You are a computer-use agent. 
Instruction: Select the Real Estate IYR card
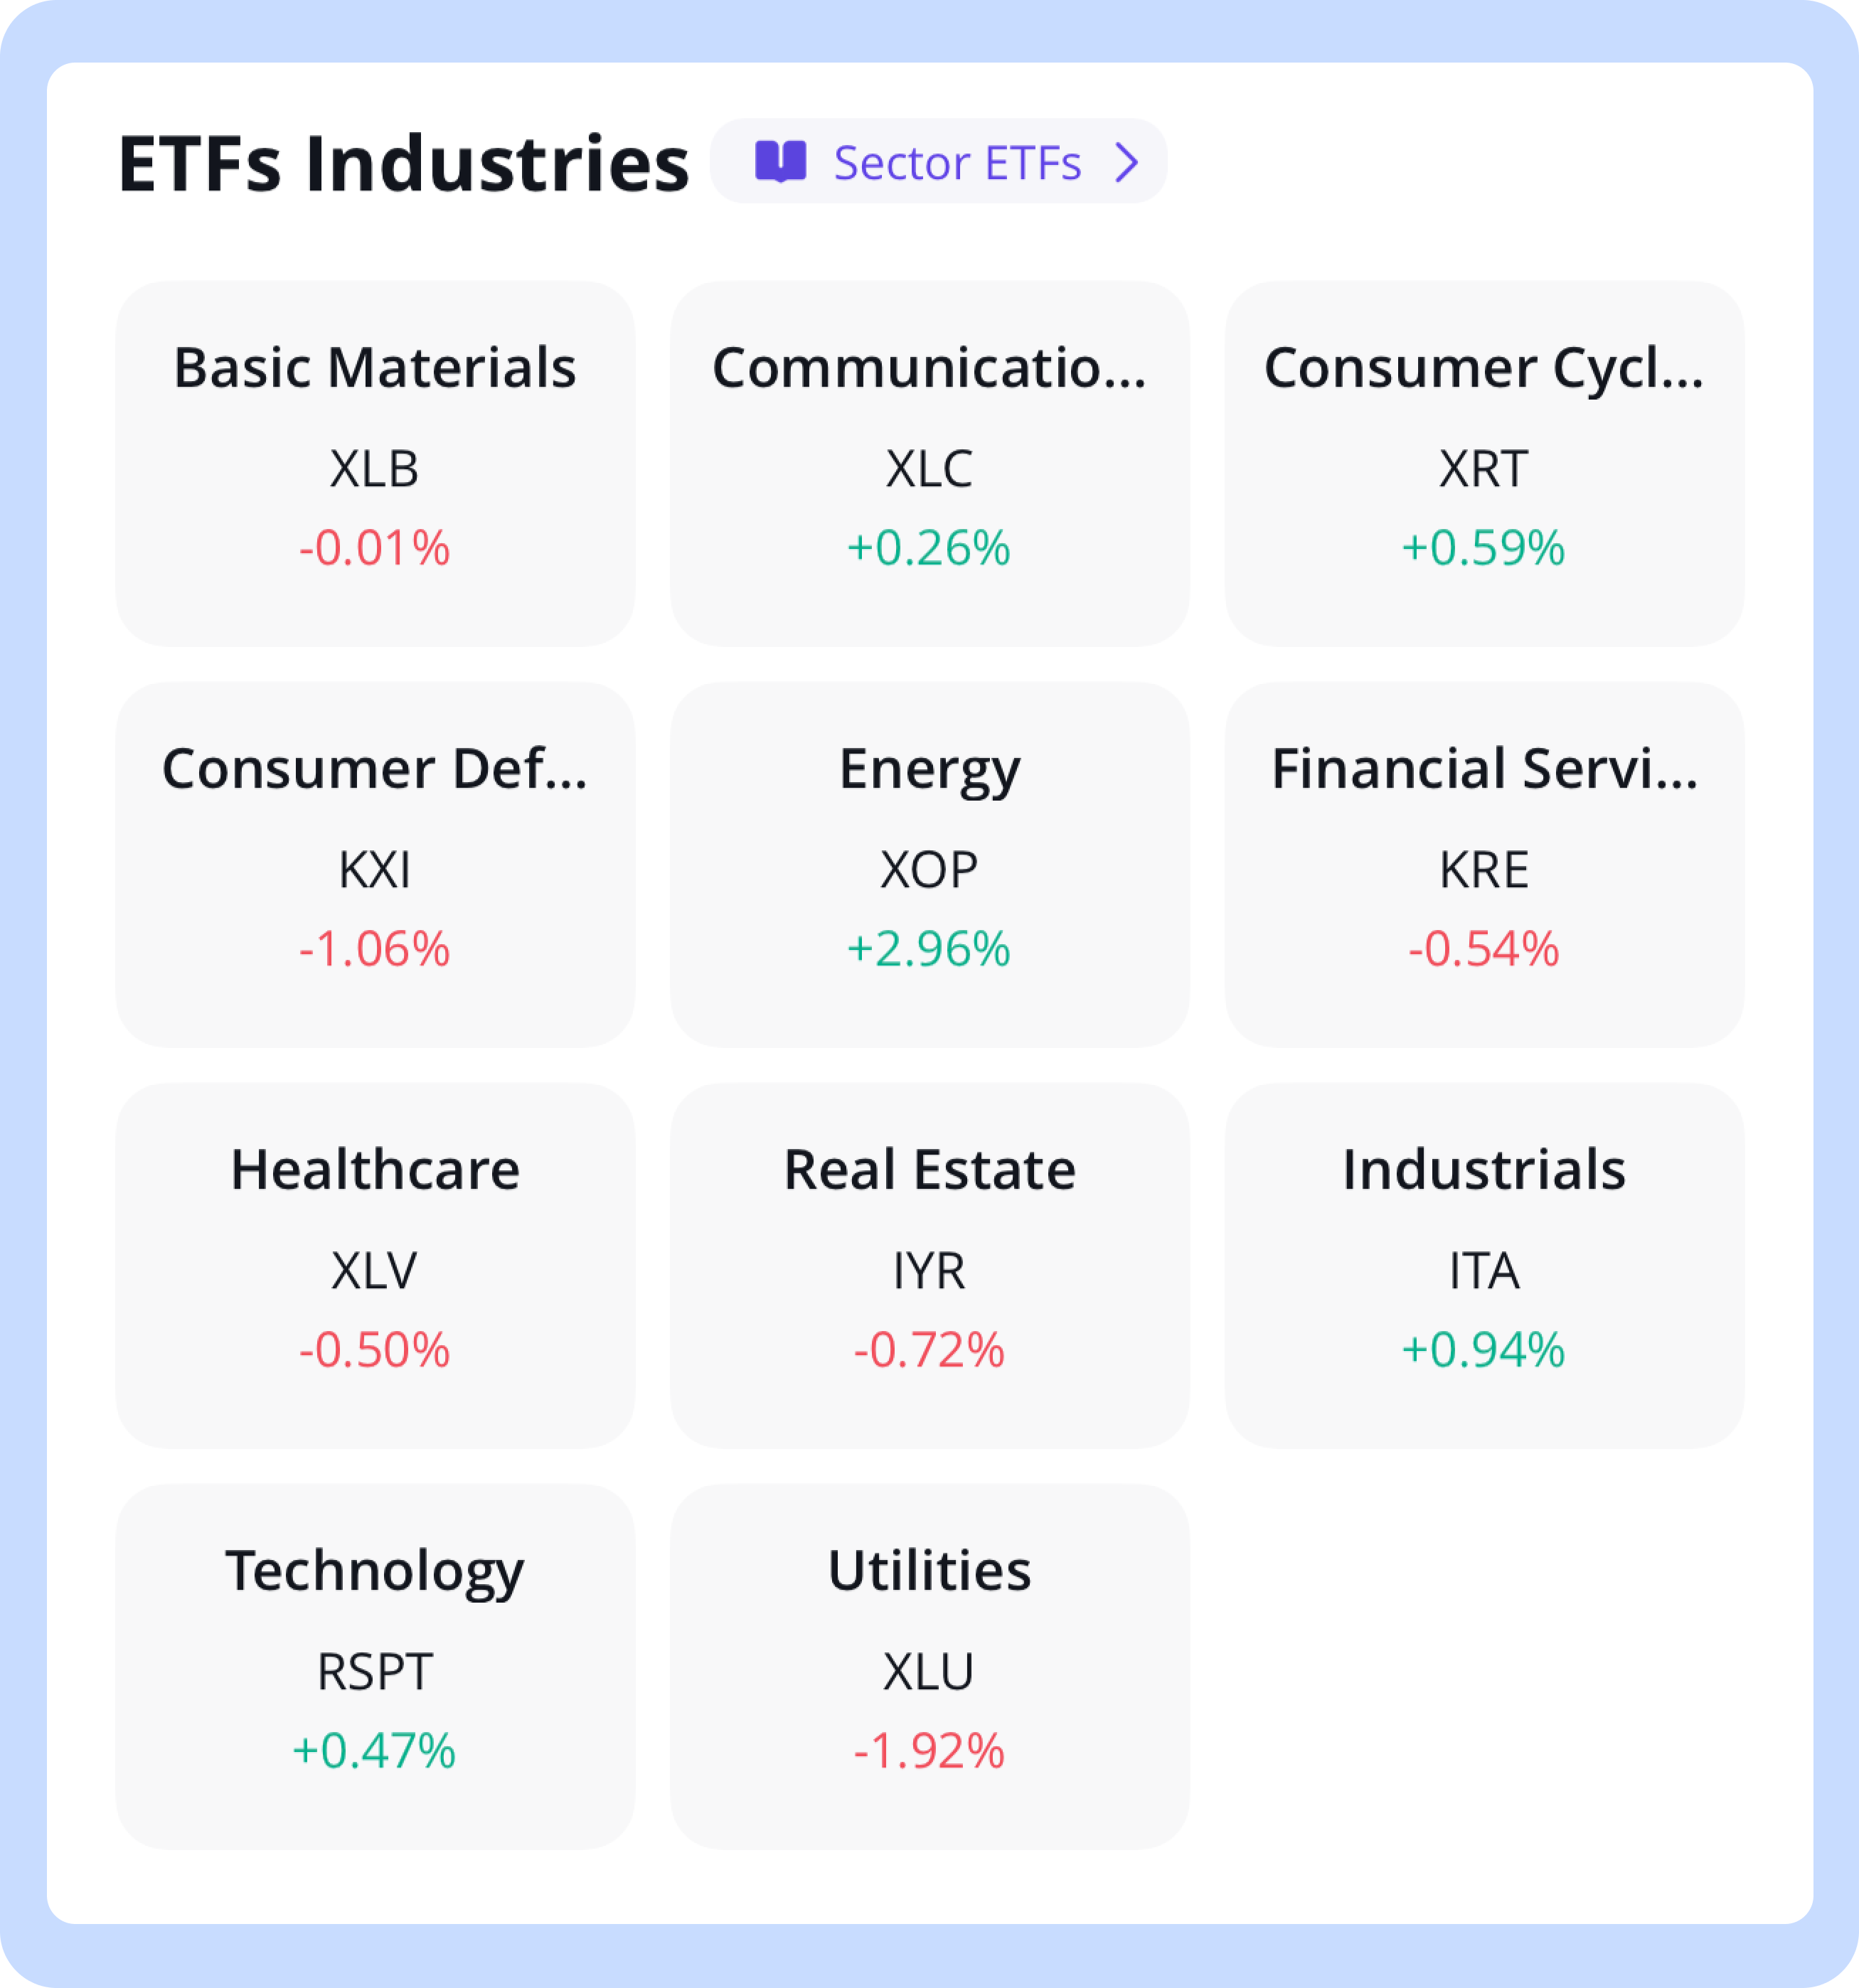929,1265
